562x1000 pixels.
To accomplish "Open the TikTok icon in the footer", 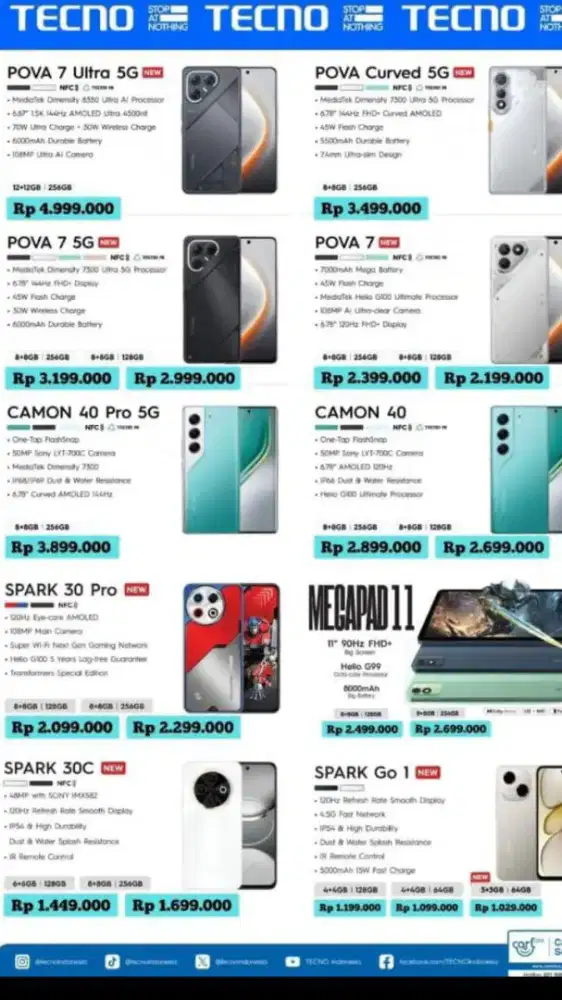I will (112, 961).
